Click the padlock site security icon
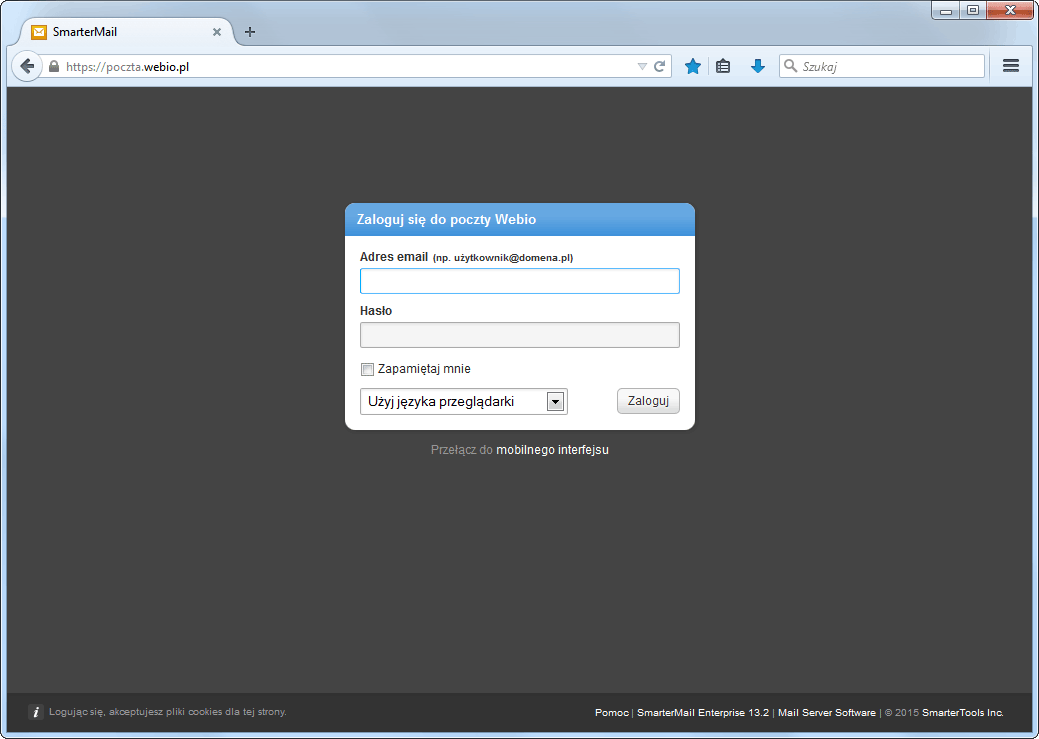Screen dimensions: 1039x739 click(54, 66)
